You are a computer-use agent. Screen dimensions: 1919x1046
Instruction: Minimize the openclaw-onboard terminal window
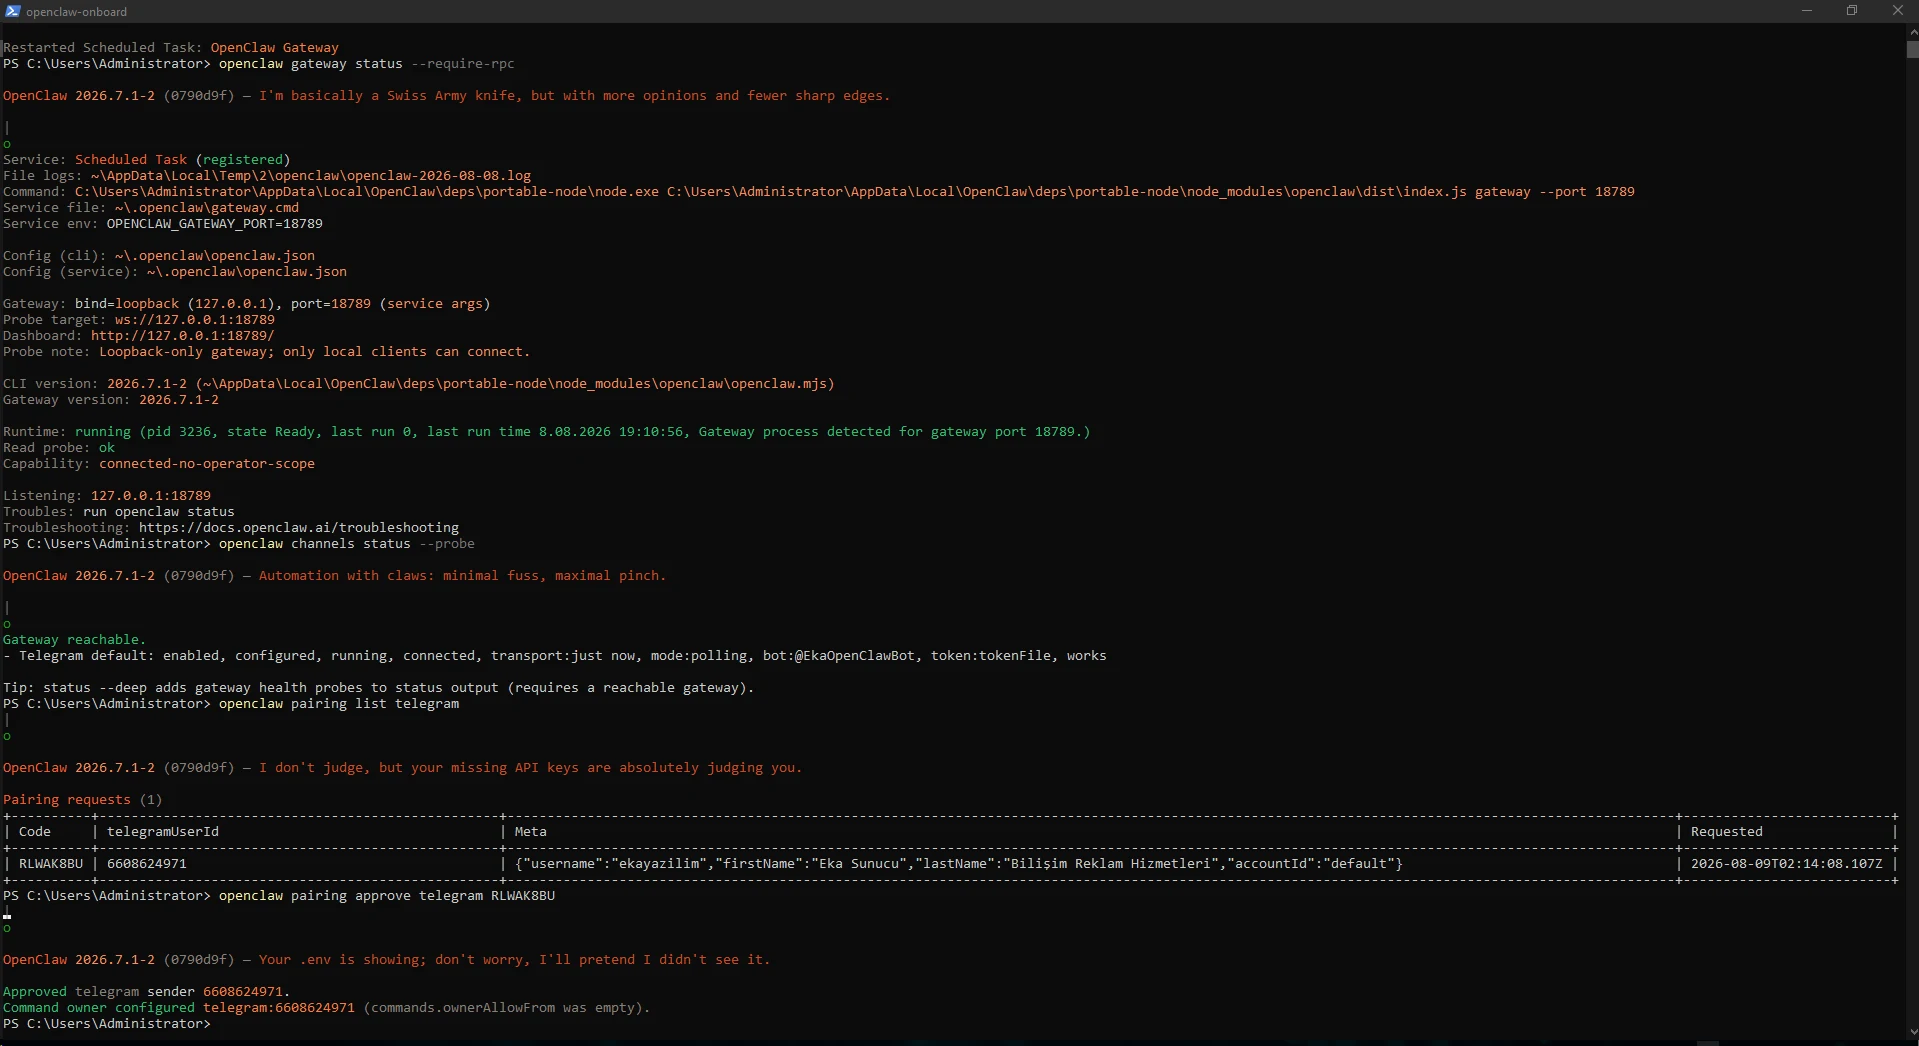click(1806, 11)
